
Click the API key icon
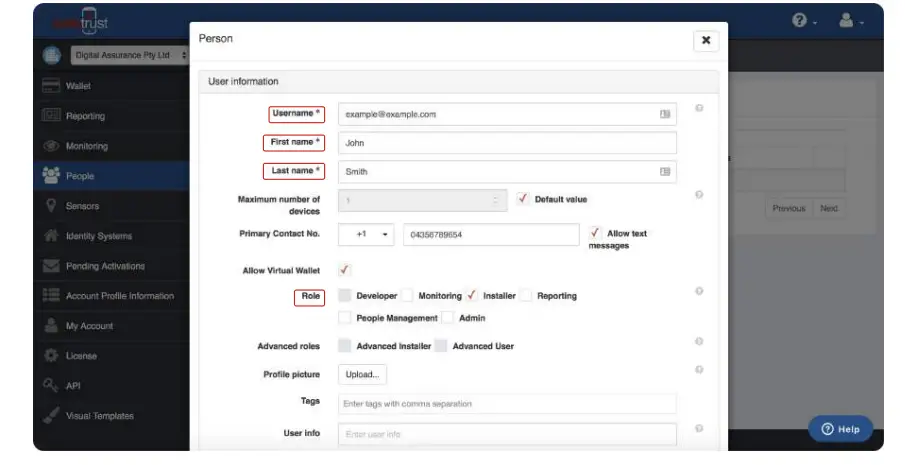click(51, 386)
